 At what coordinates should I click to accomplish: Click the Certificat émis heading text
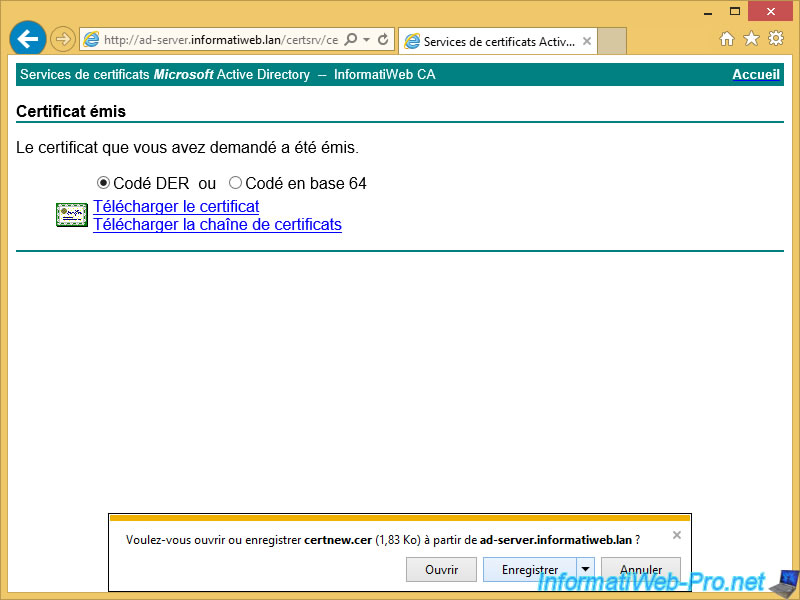pos(71,111)
